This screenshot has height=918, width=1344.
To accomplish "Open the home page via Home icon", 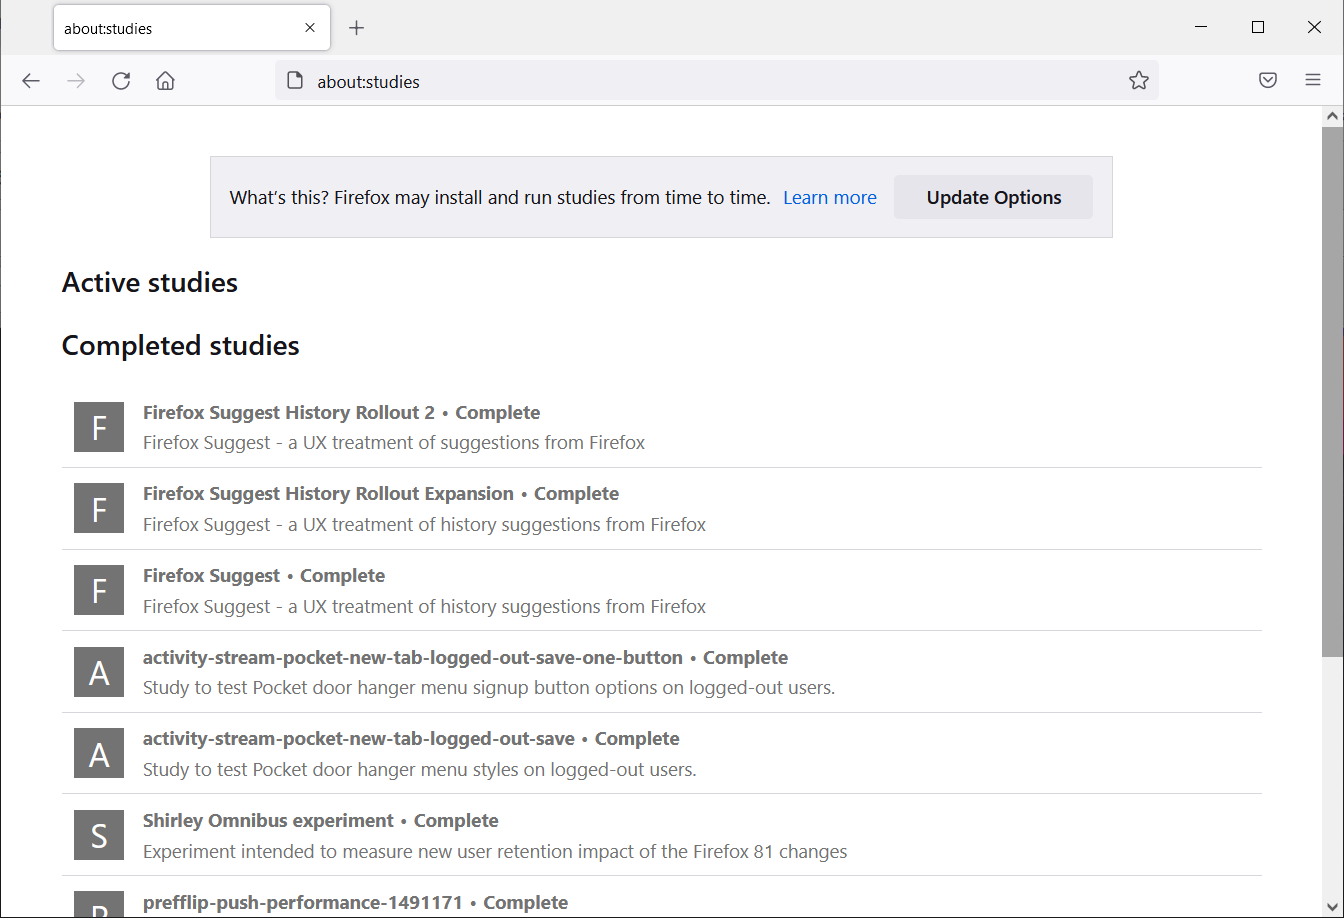I will (x=165, y=80).
